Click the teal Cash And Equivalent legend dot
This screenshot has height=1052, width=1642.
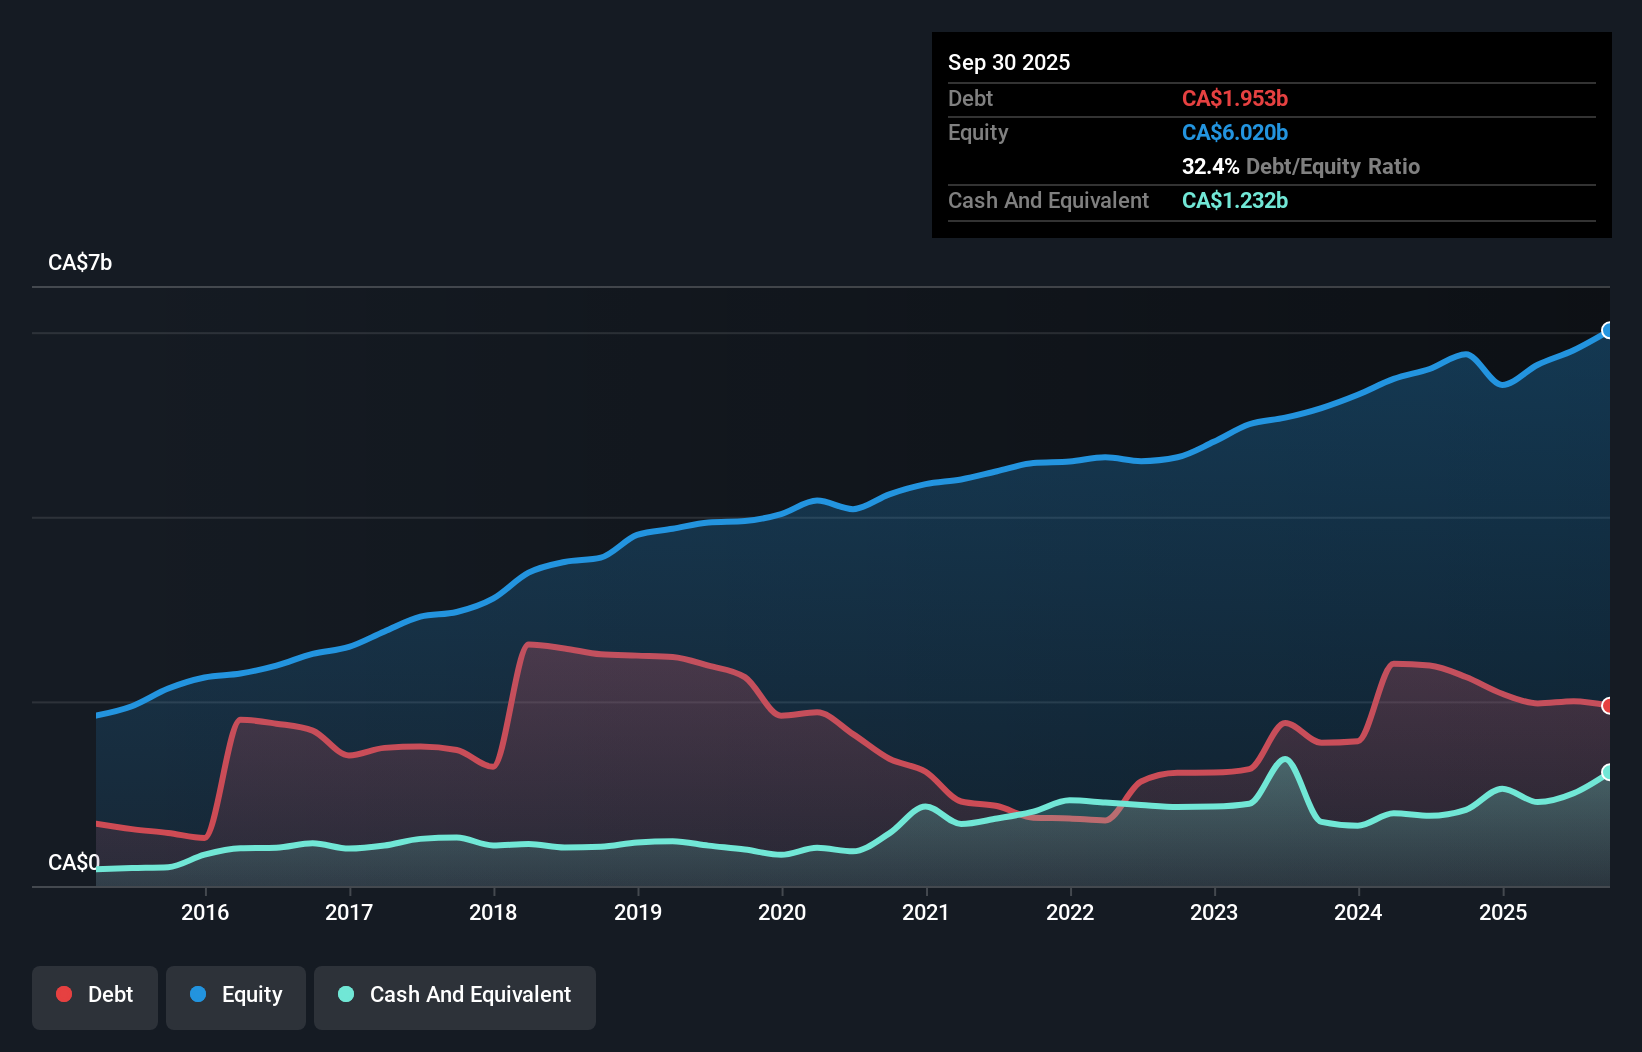pos(346,994)
